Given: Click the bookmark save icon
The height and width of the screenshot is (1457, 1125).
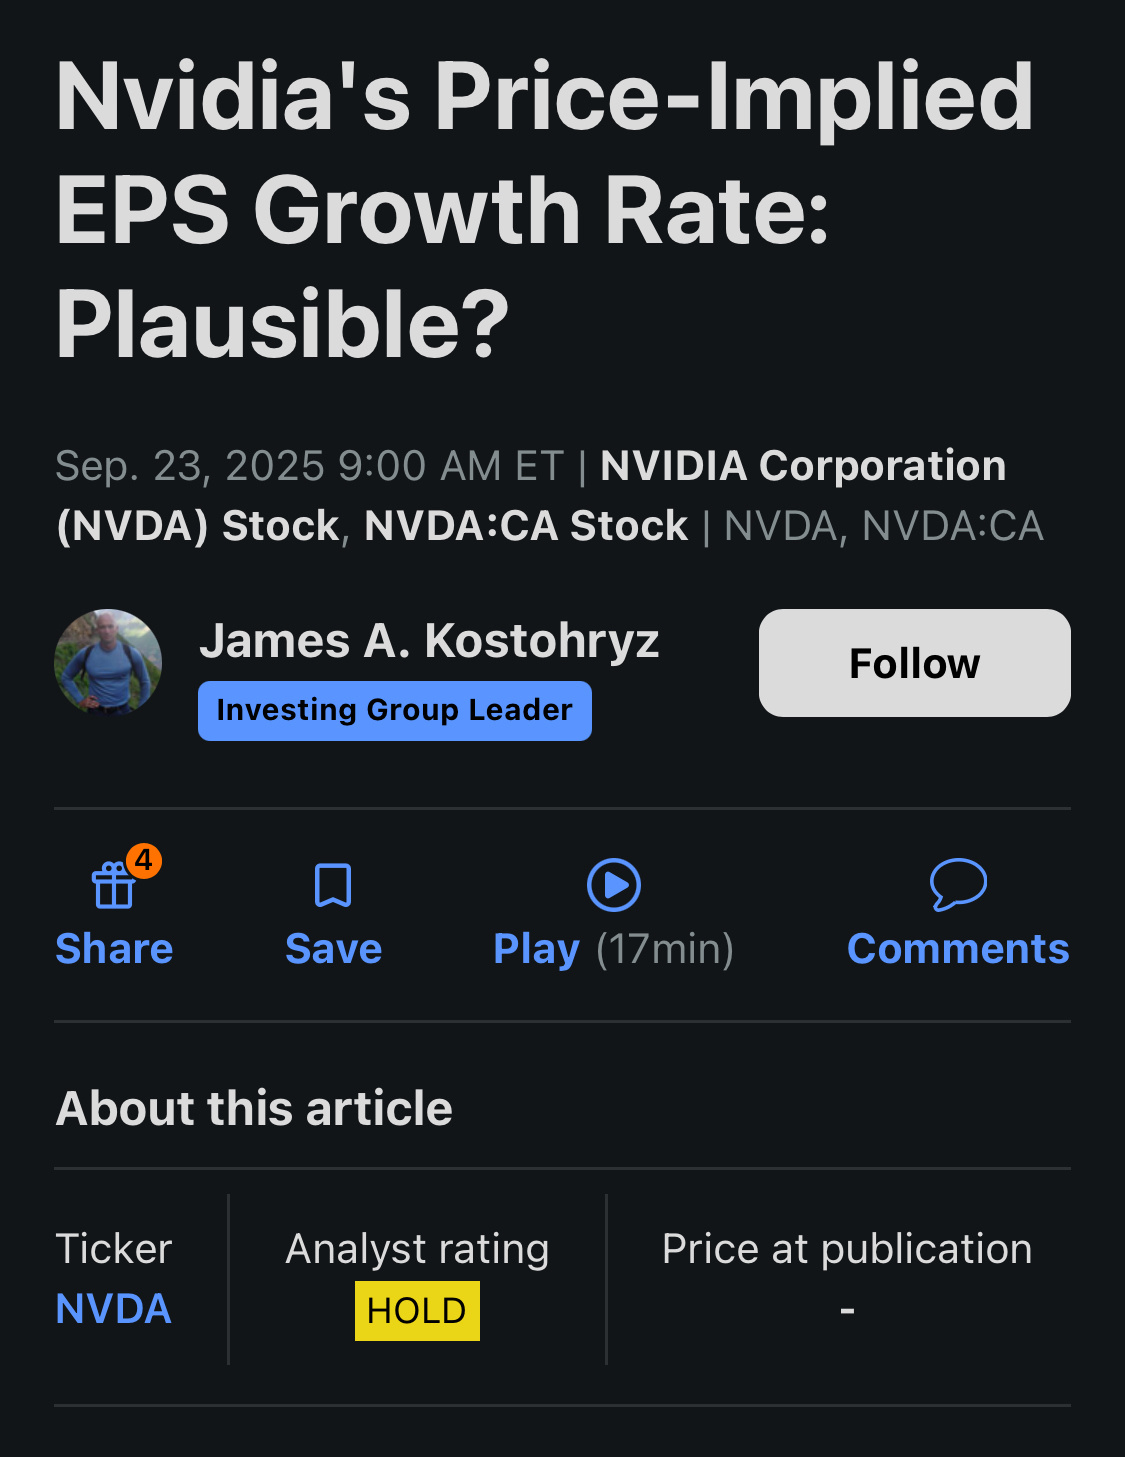Looking at the screenshot, I should pyautogui.click(x=333, y=885).
